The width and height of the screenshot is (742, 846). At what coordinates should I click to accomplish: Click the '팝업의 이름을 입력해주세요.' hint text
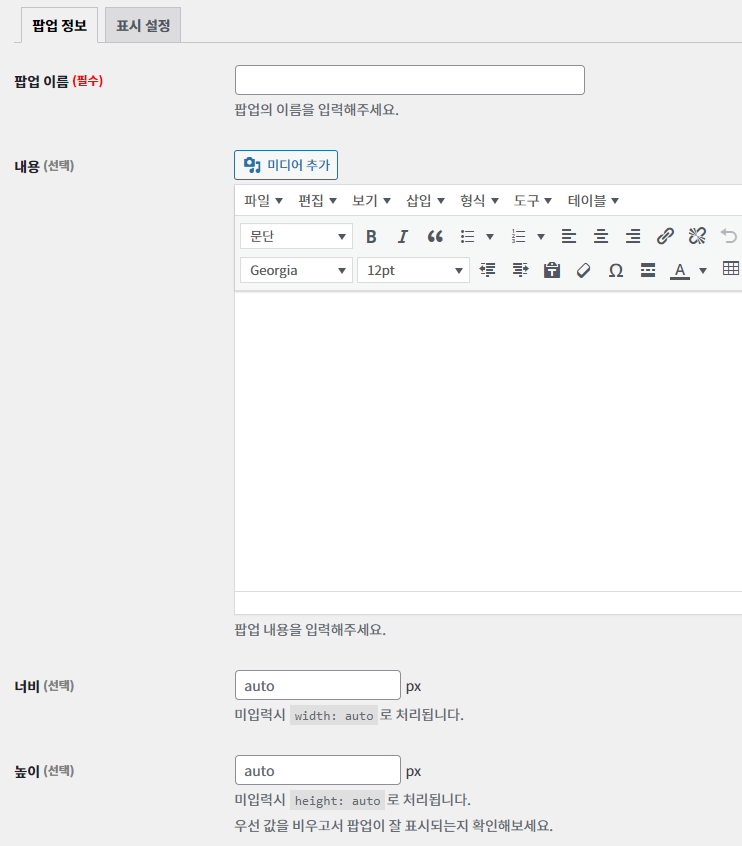click(x=317, y=110)
